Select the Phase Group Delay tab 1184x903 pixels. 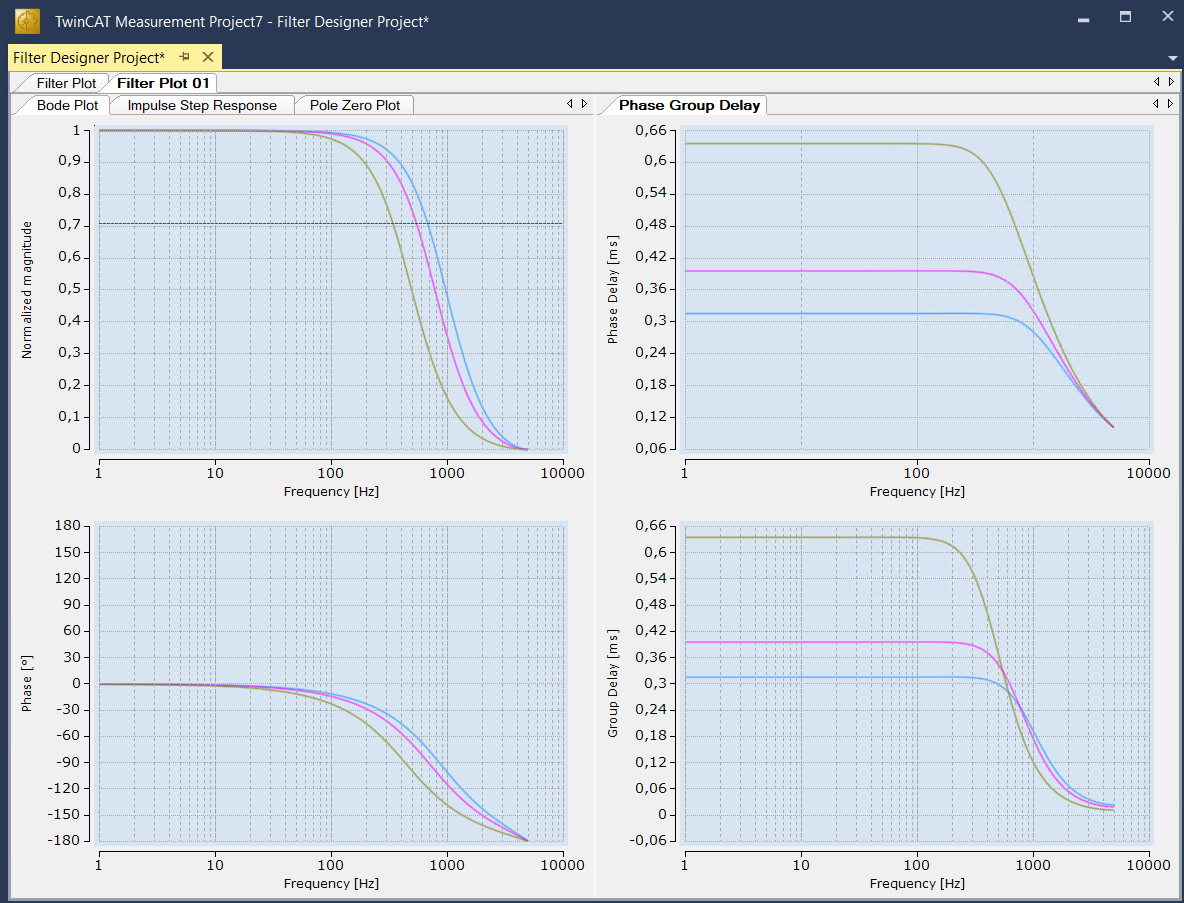point(689,106)
